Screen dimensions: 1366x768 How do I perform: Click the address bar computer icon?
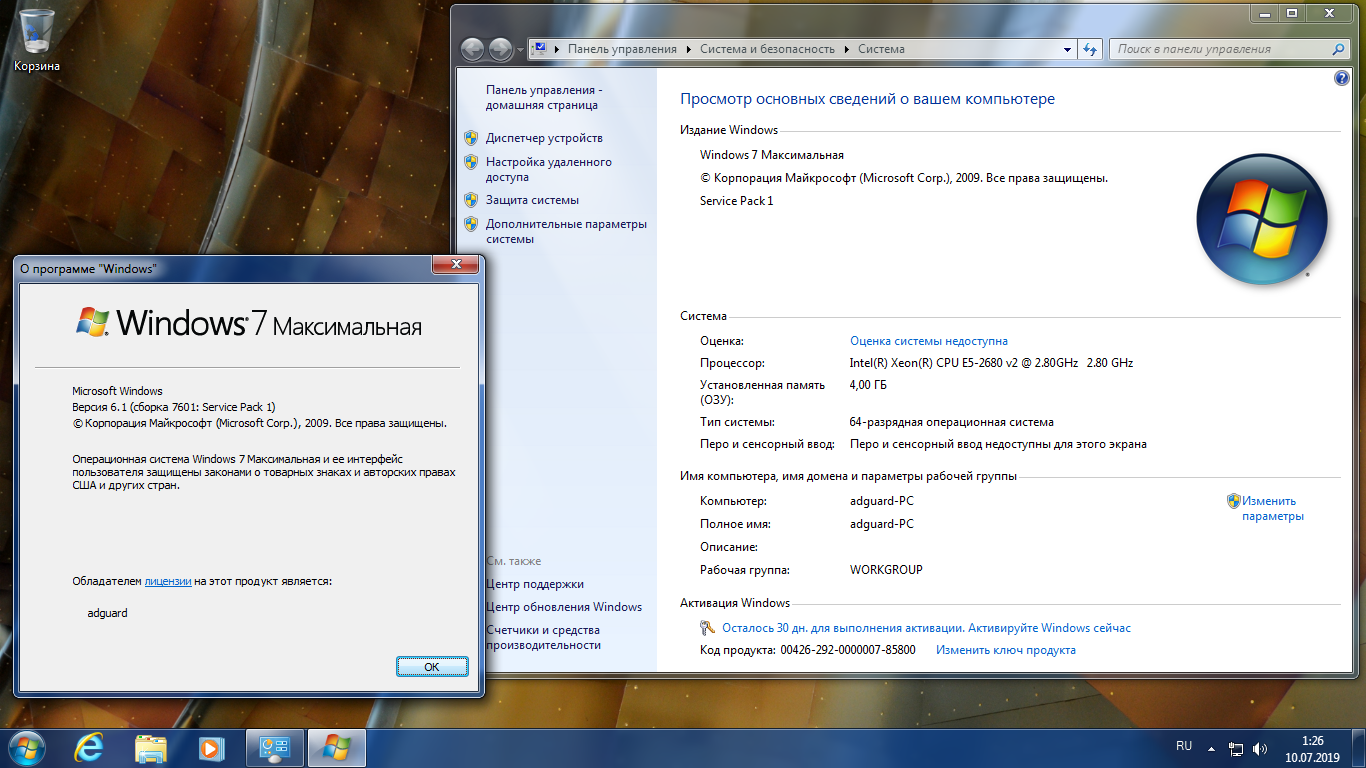(x=538, y=48)
